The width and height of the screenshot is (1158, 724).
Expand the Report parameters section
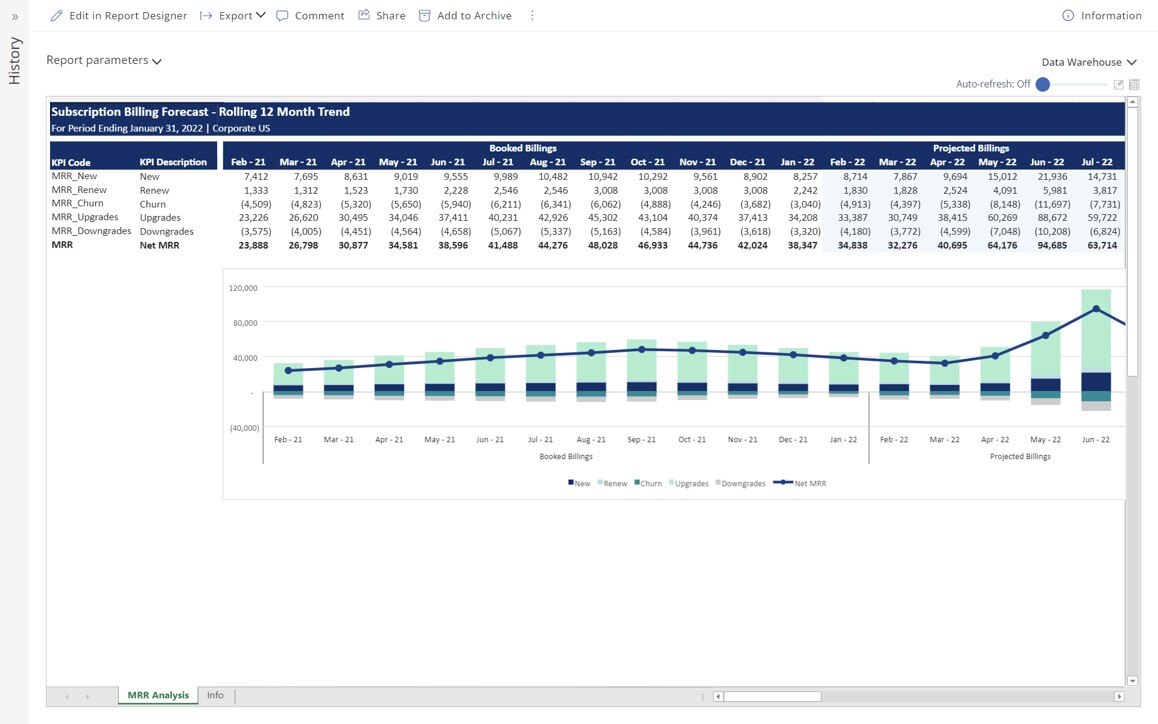(104, 61)
